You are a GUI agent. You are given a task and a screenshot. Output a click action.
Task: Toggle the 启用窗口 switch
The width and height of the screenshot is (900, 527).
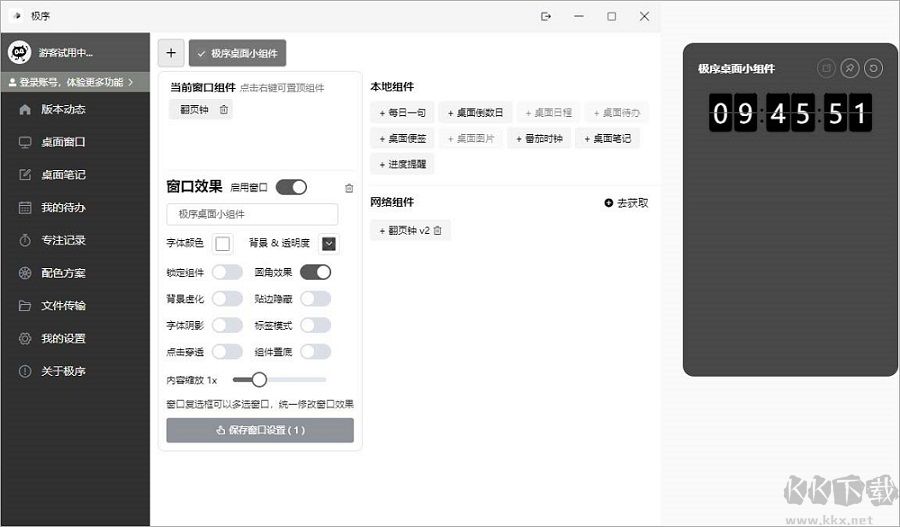(291, 187)
